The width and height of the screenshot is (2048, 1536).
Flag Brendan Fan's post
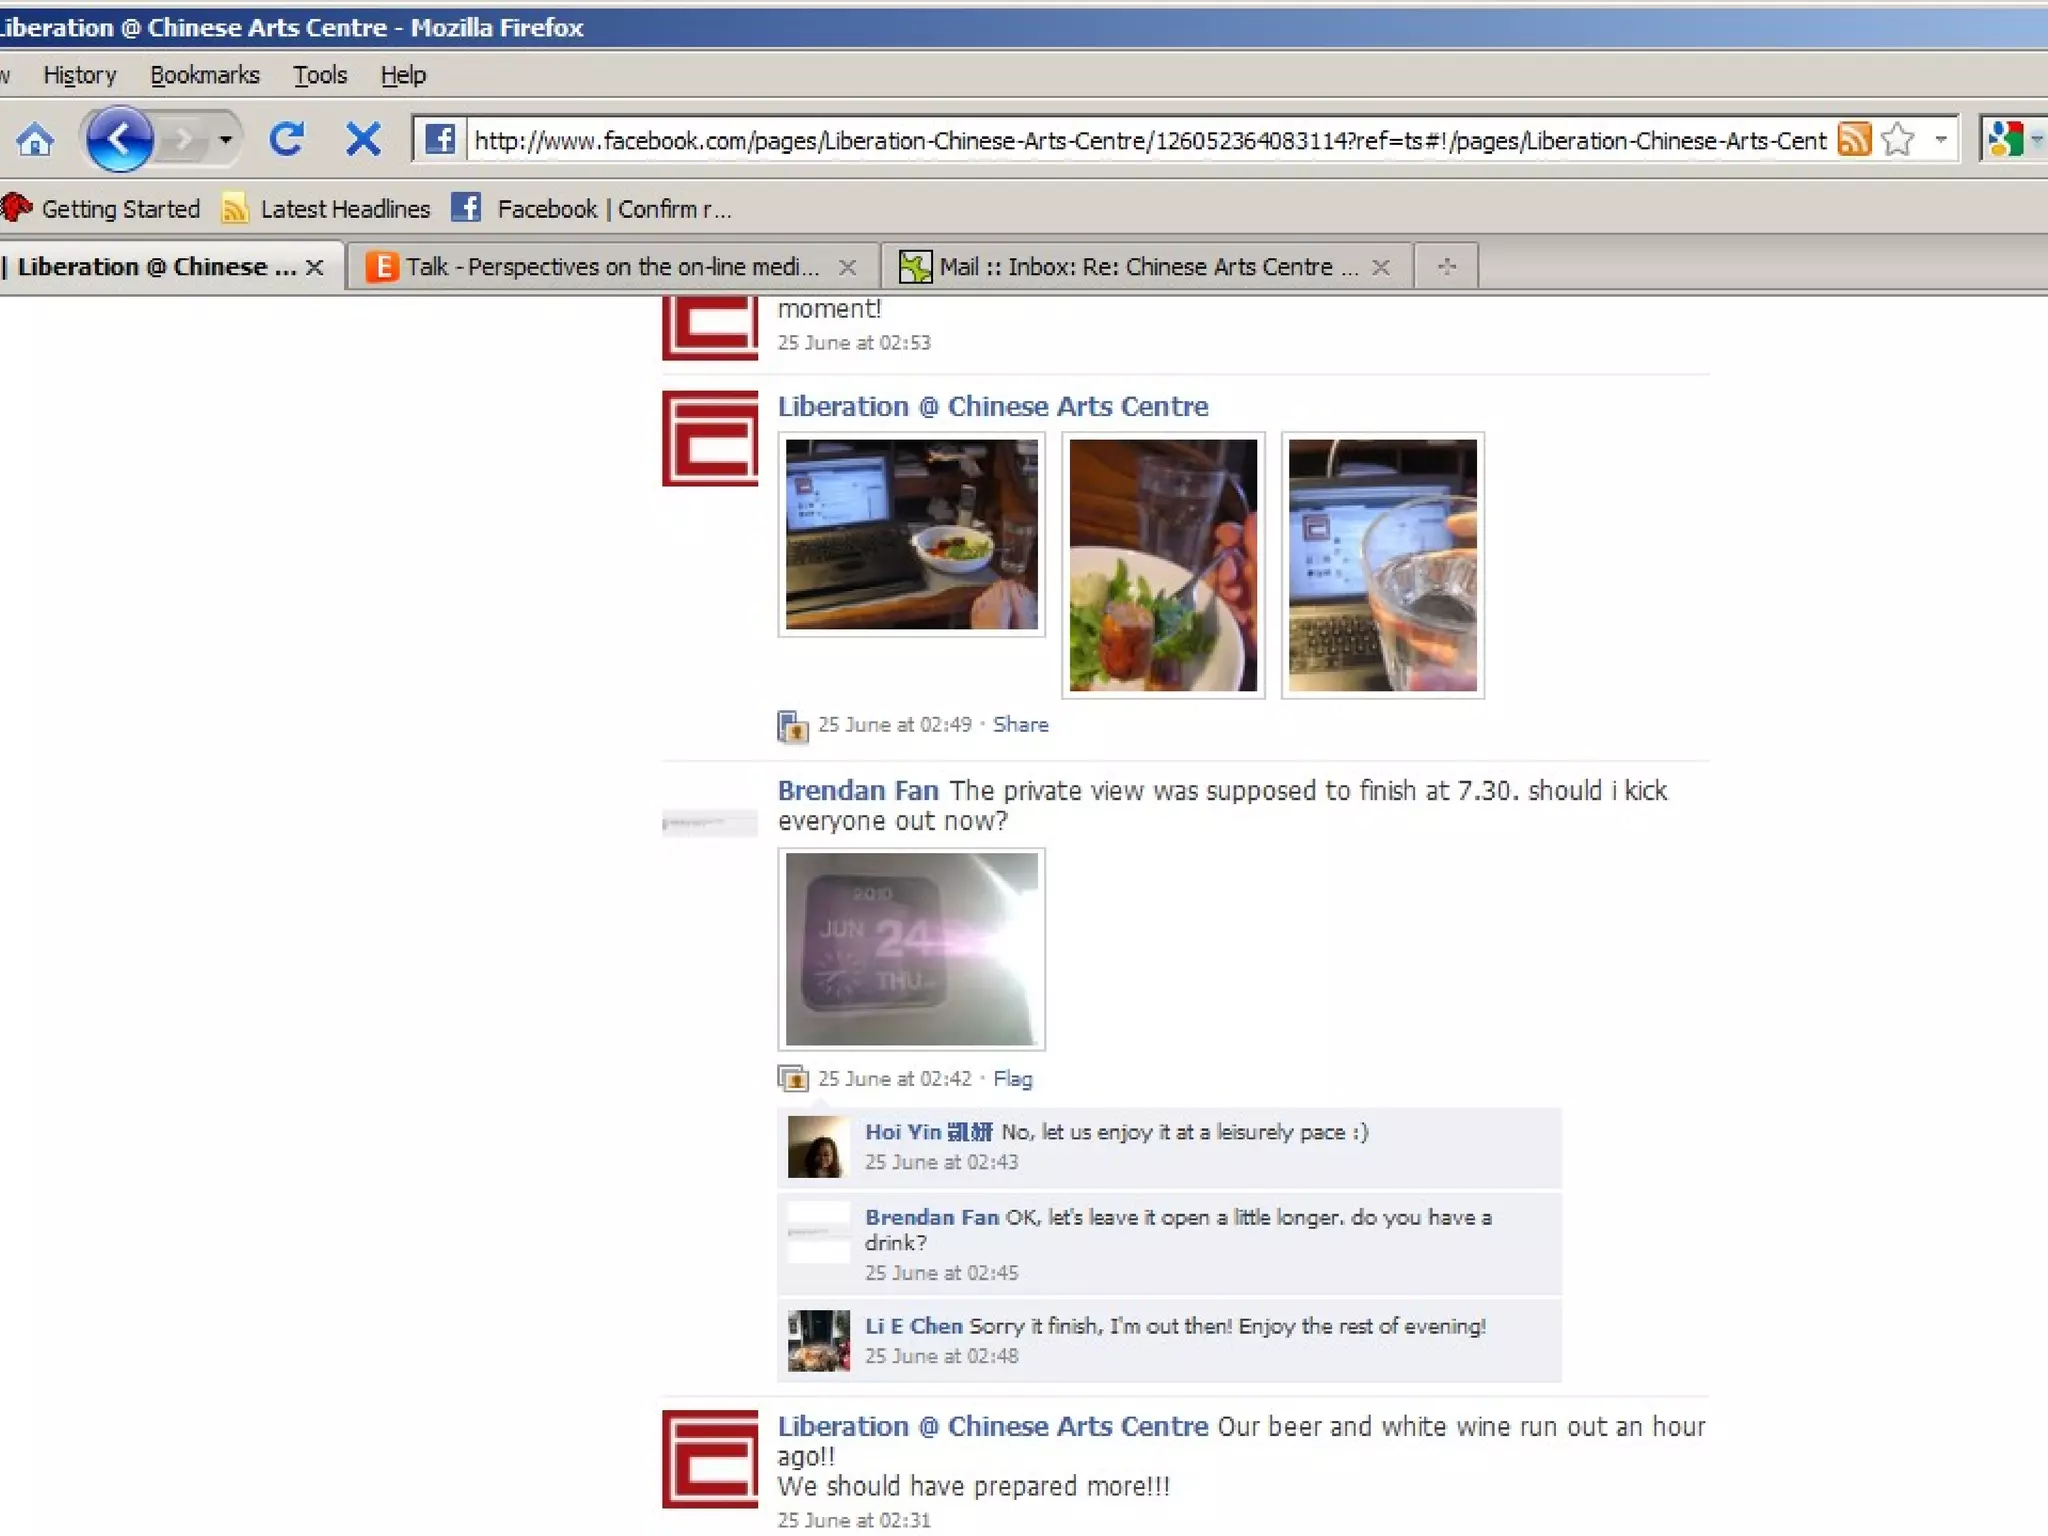coord(1012,1078)
